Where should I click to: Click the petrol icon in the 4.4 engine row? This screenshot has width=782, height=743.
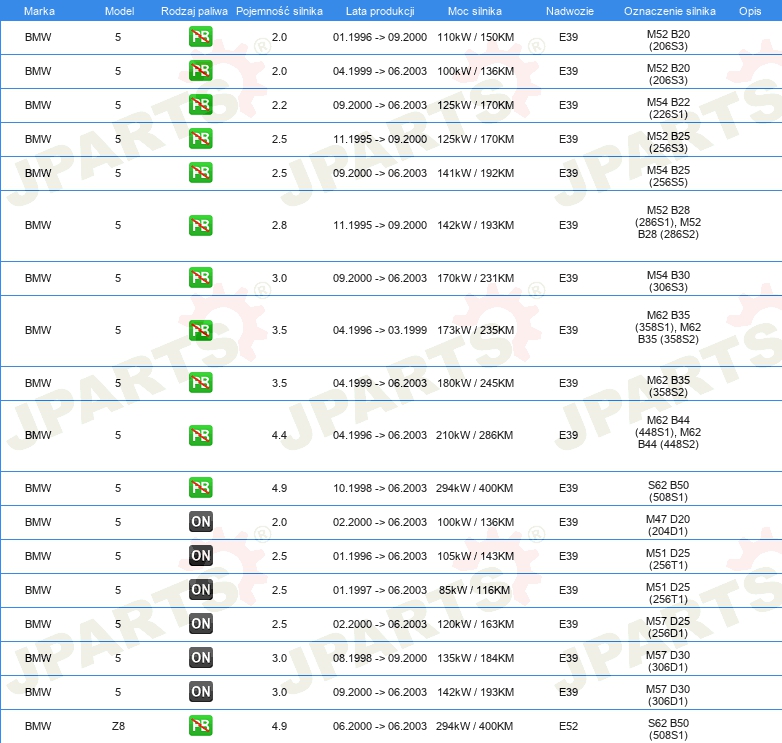coord(200,435)
